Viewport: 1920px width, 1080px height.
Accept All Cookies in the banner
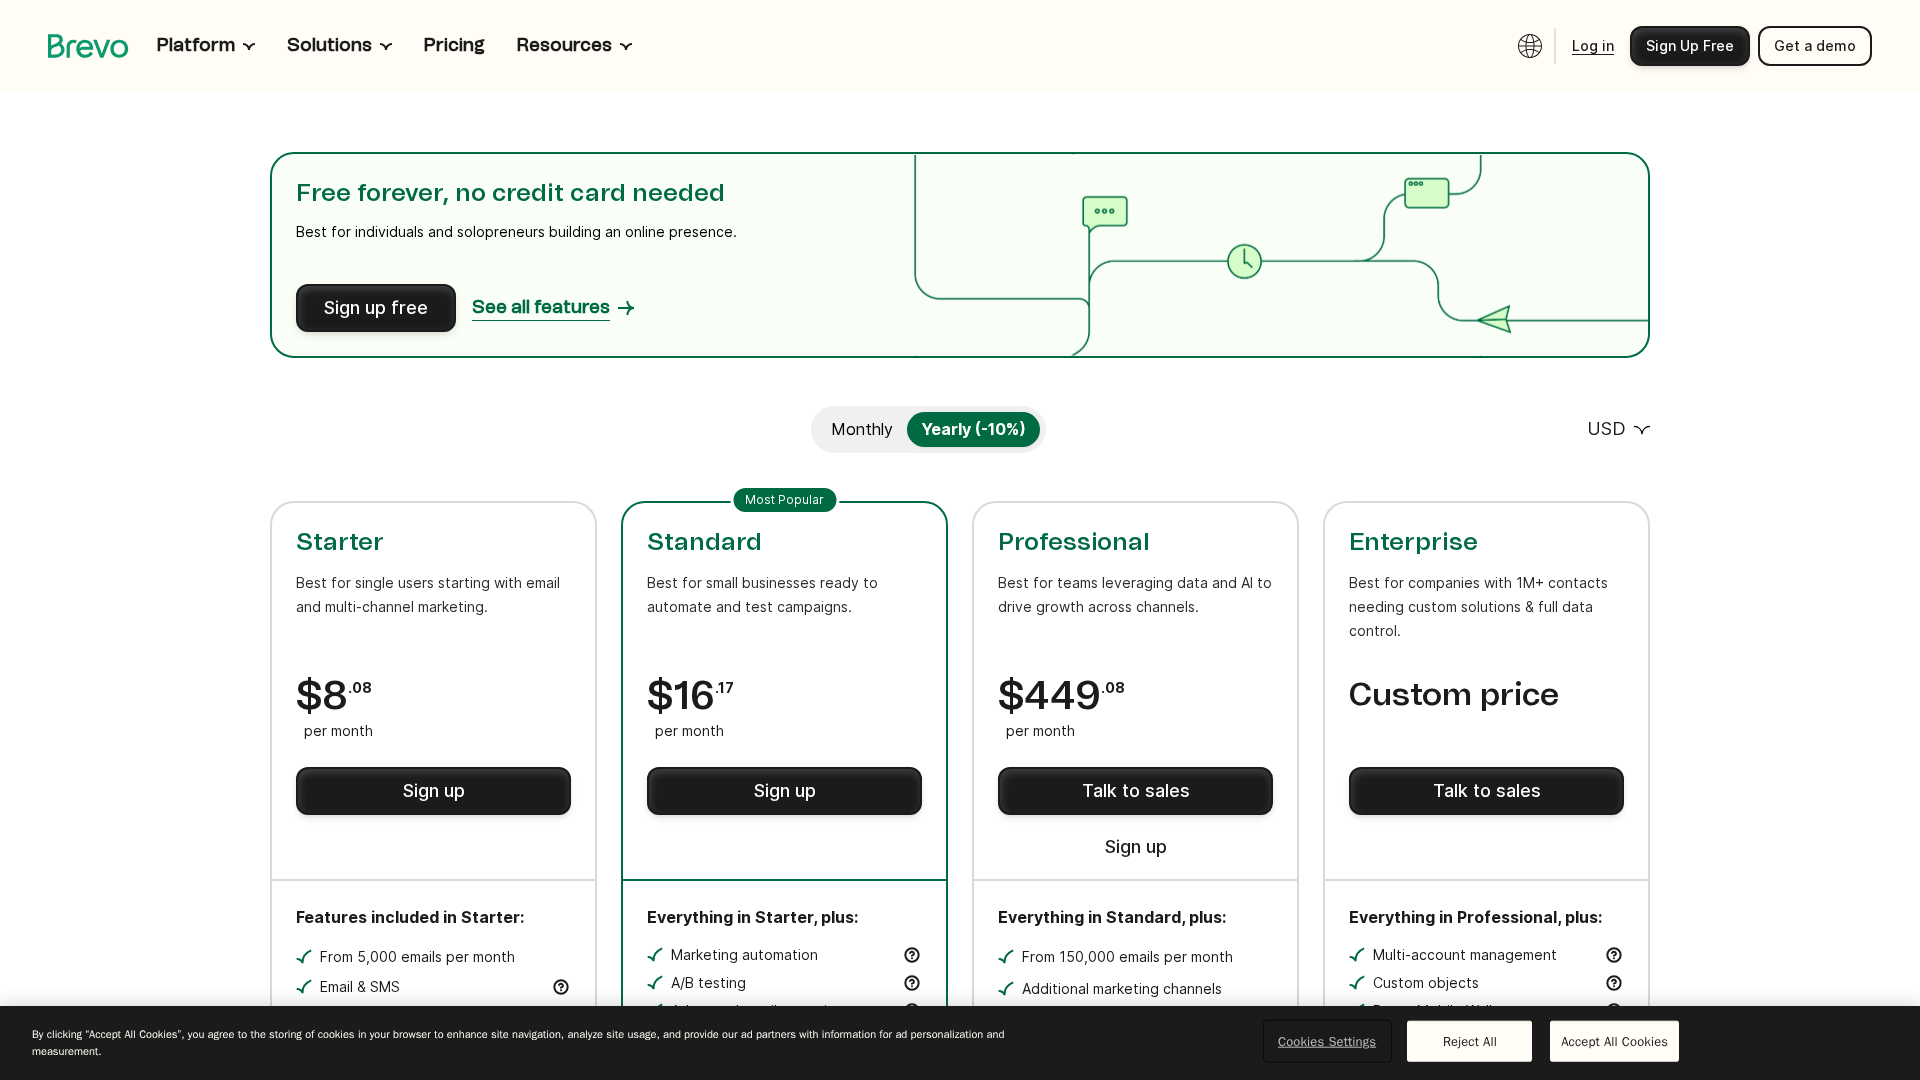(x=1613, y=1041)
